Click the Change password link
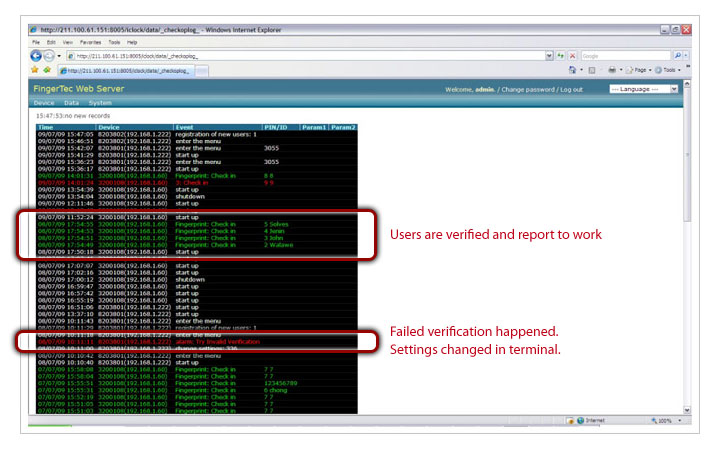This screenshot has width=720, height=450. click(x=528, y=90)
